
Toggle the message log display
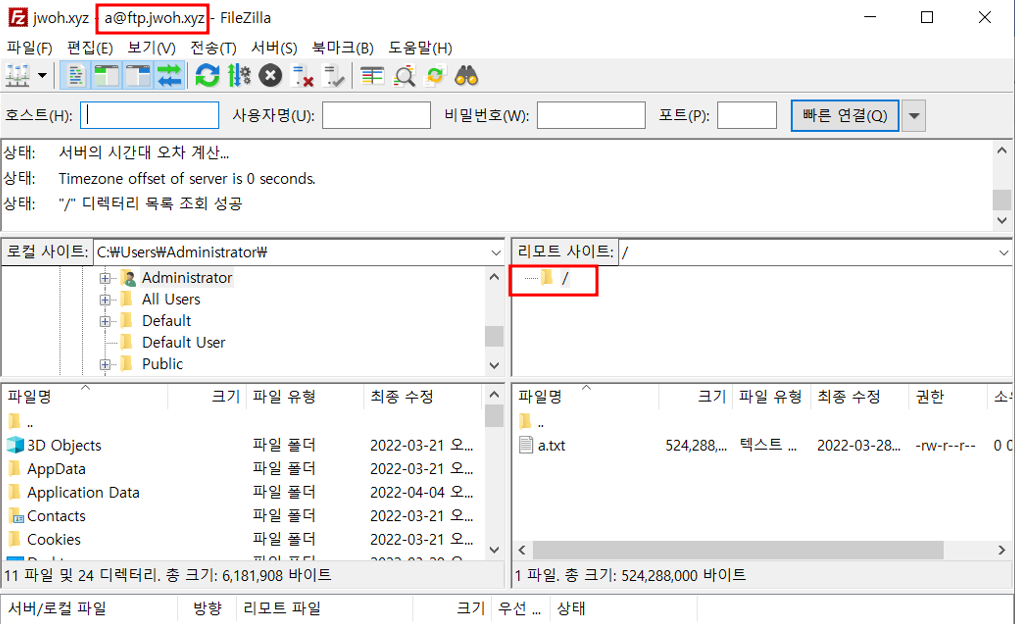coord(76,76)
